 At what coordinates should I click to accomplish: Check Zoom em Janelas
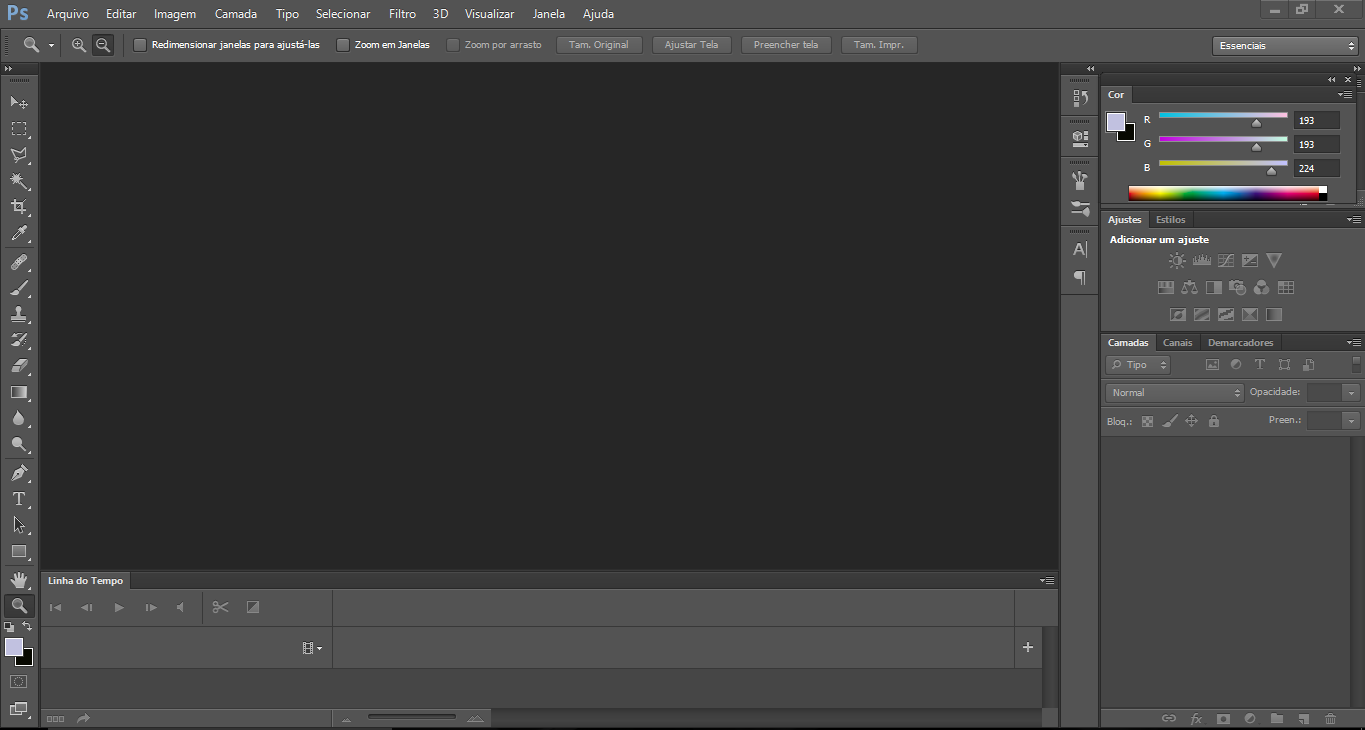tap(343, 45)
